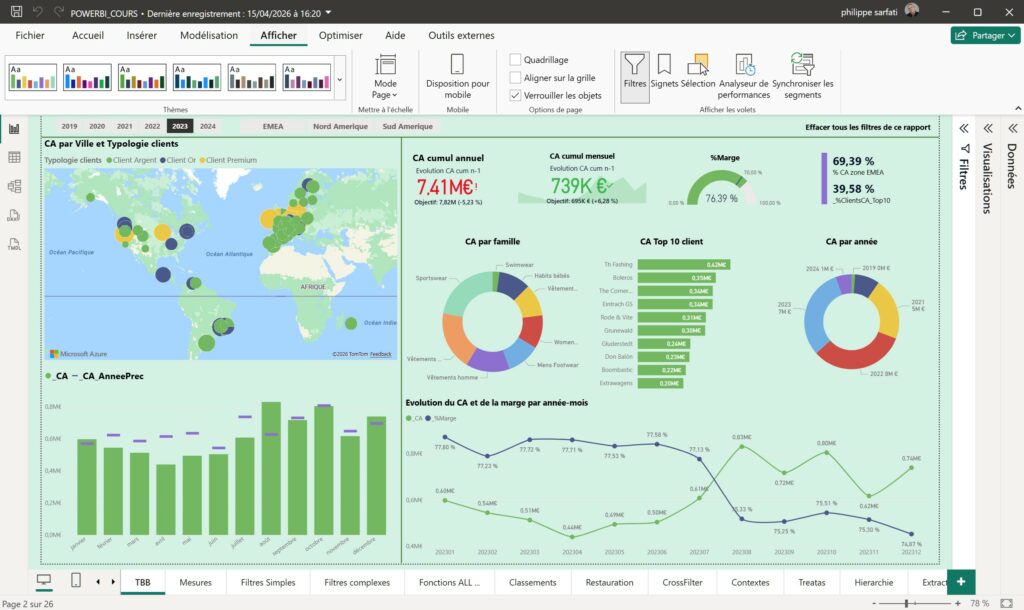This screenshot has width=1024, height=610.
Task: Click the green Partager button
Action: [985, 35]
